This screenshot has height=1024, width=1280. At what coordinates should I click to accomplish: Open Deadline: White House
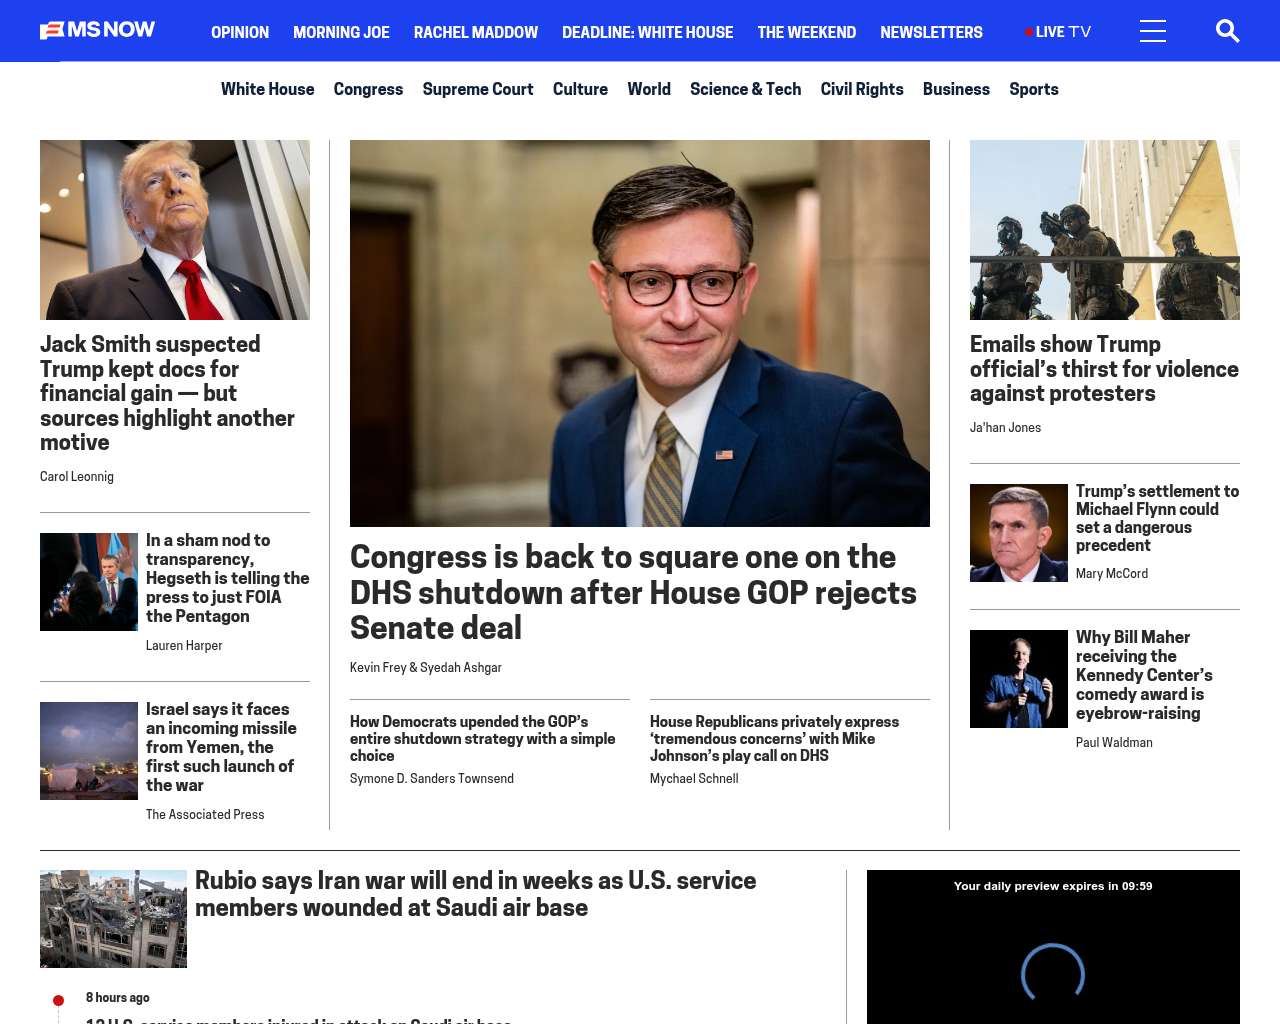click(648, 32)
